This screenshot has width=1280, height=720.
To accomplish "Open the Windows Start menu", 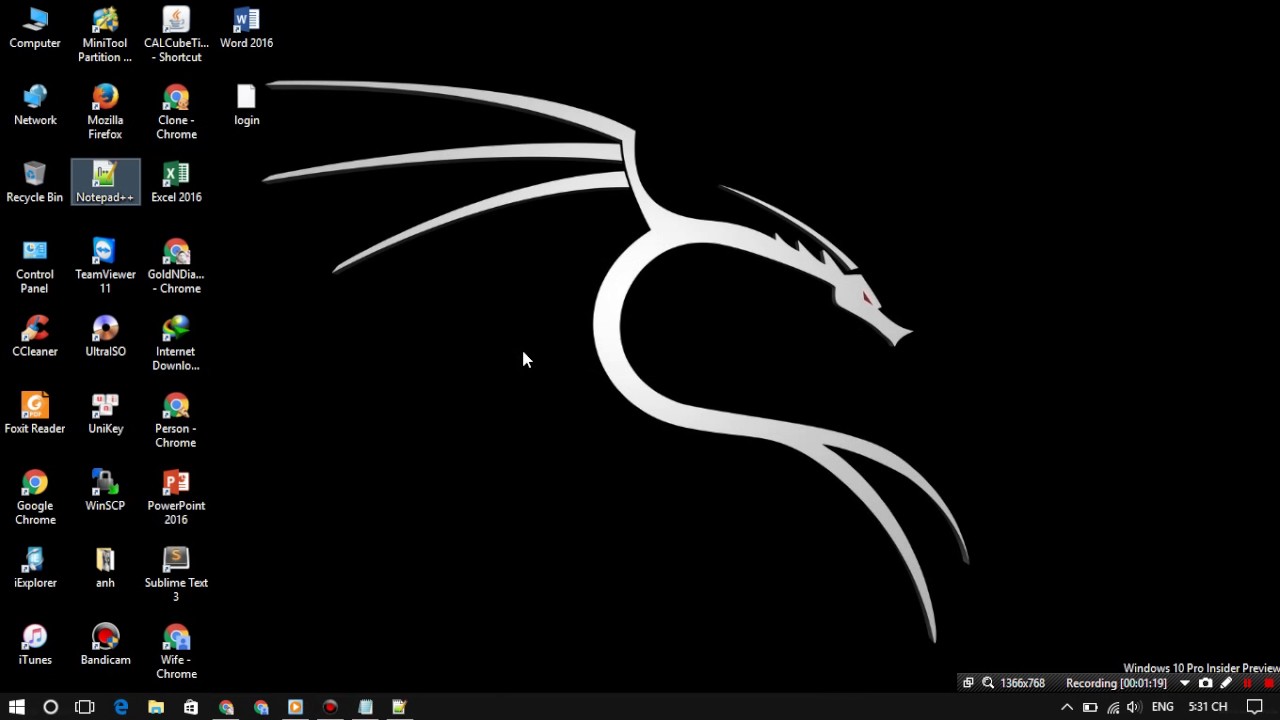I will pos(16,707).
